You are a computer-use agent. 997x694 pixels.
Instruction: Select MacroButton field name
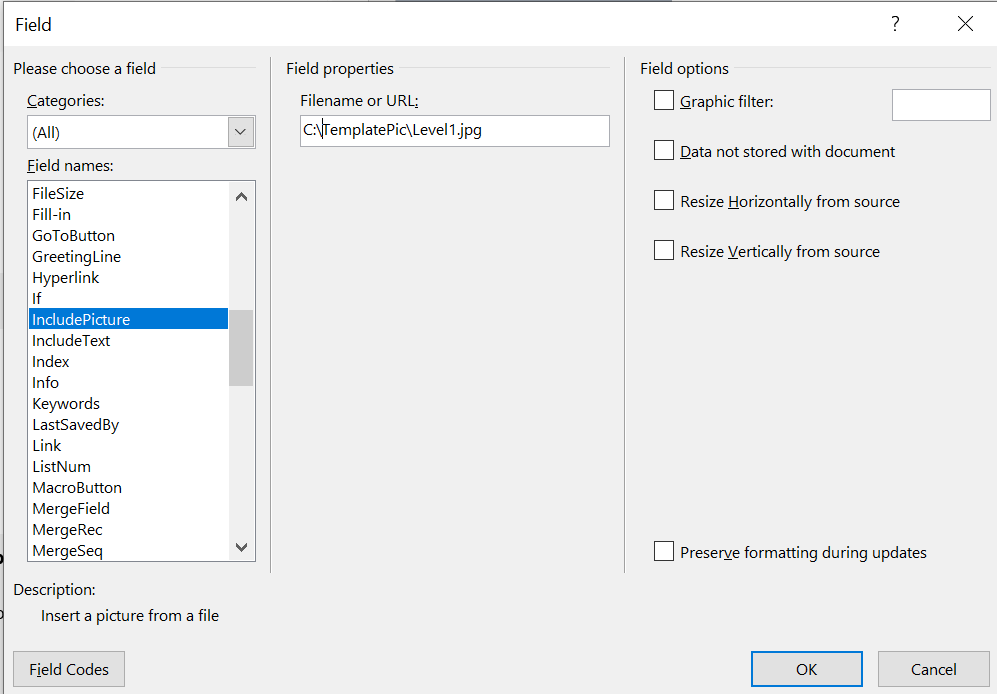128,487
